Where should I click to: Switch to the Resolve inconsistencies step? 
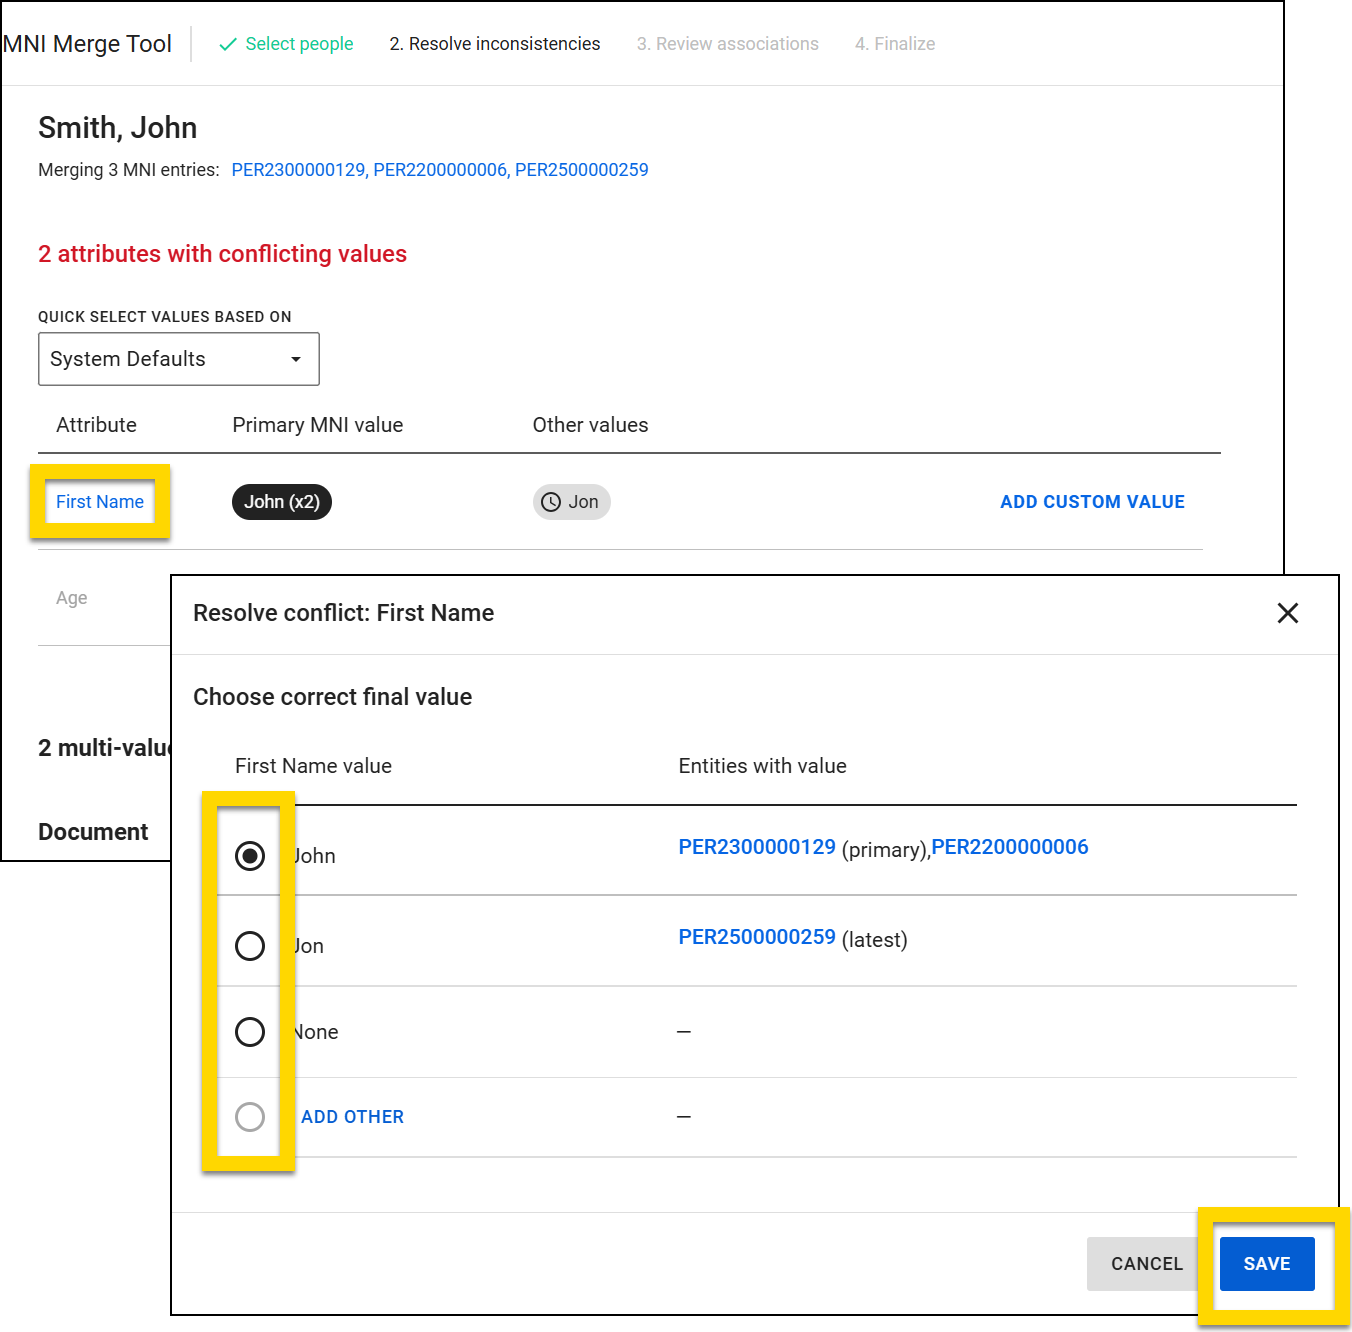click(x=494, y=44)
